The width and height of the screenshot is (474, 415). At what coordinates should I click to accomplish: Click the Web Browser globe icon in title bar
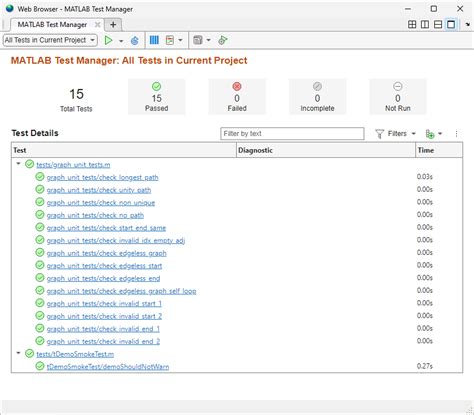tap(9, 8)
